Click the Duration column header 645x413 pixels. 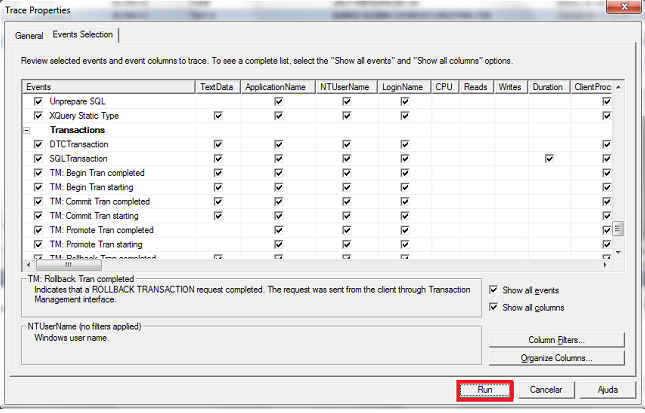point(549,87)
